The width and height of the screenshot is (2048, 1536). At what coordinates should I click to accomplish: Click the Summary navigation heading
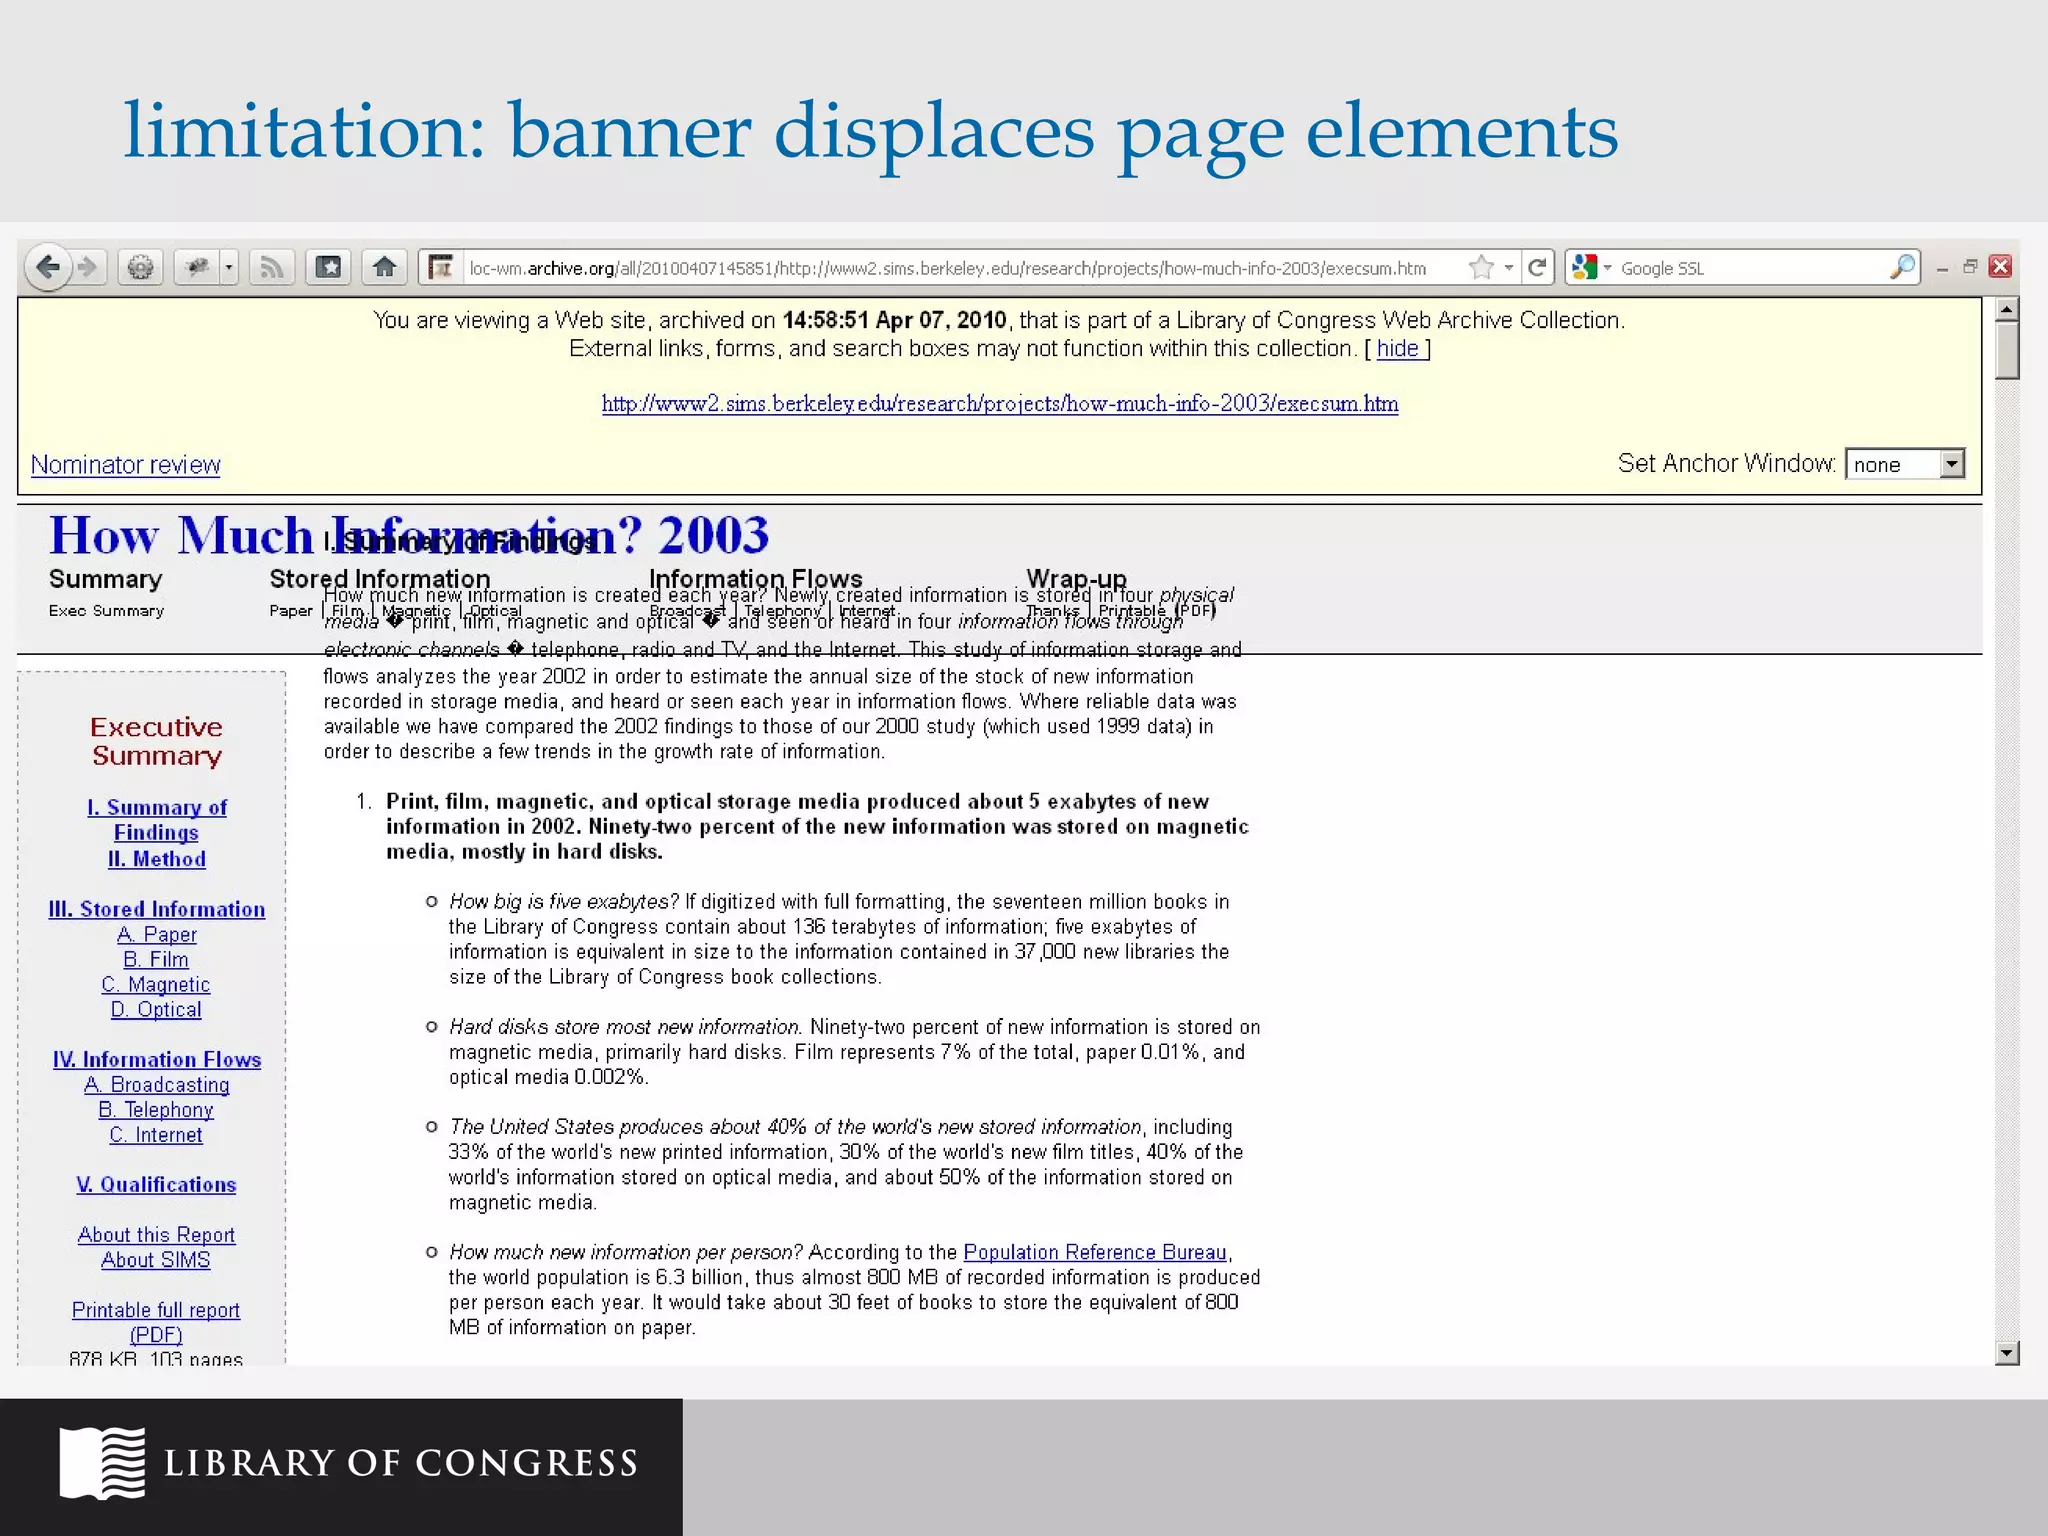click(x=105, y=579)
